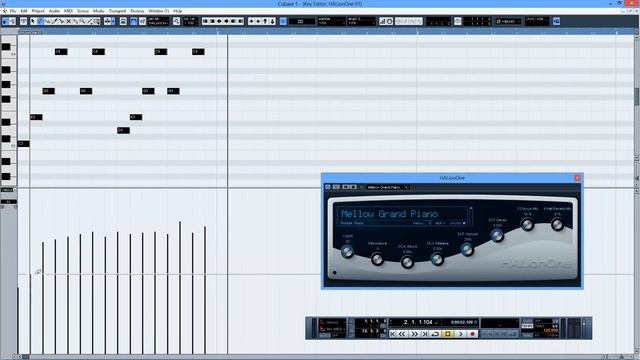The image size is (640, 360).
Task: Click Play in transport panel
Action: click(x=460, y=333)
